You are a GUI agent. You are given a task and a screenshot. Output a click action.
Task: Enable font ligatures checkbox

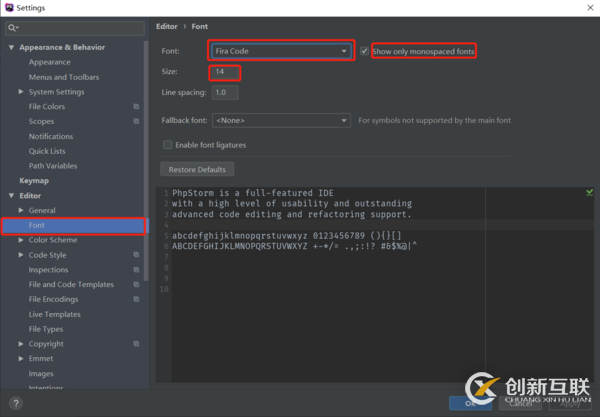pyautogui.click(x=167, y=145)
